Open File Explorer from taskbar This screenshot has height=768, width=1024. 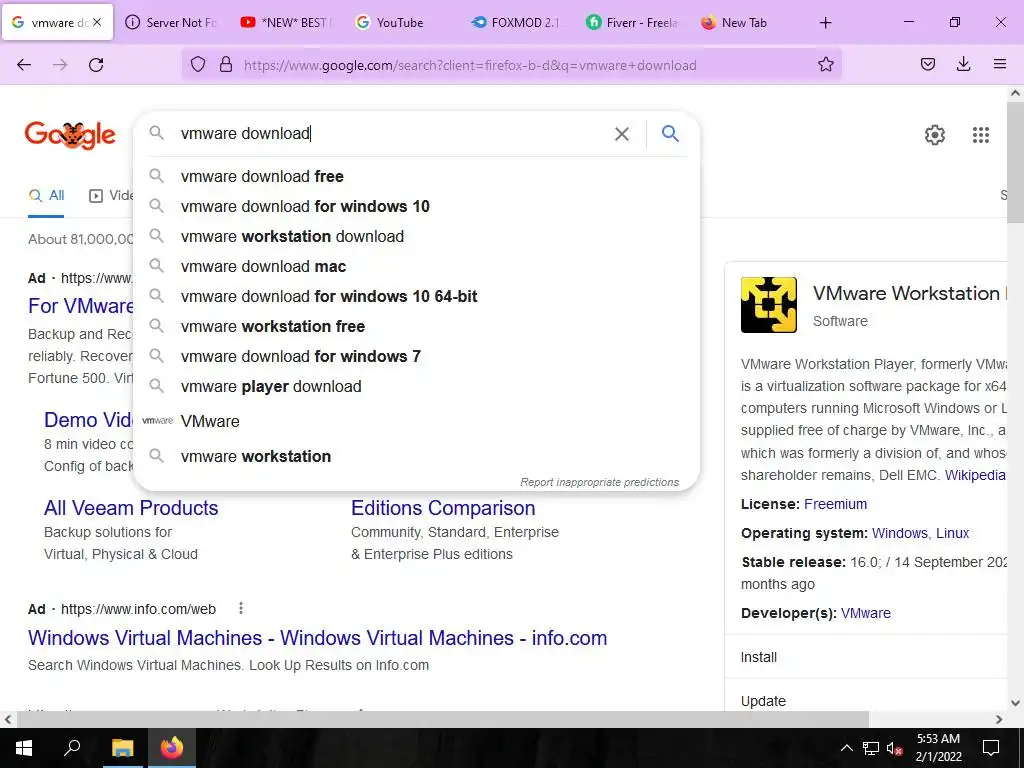click(x=122, y=748)
